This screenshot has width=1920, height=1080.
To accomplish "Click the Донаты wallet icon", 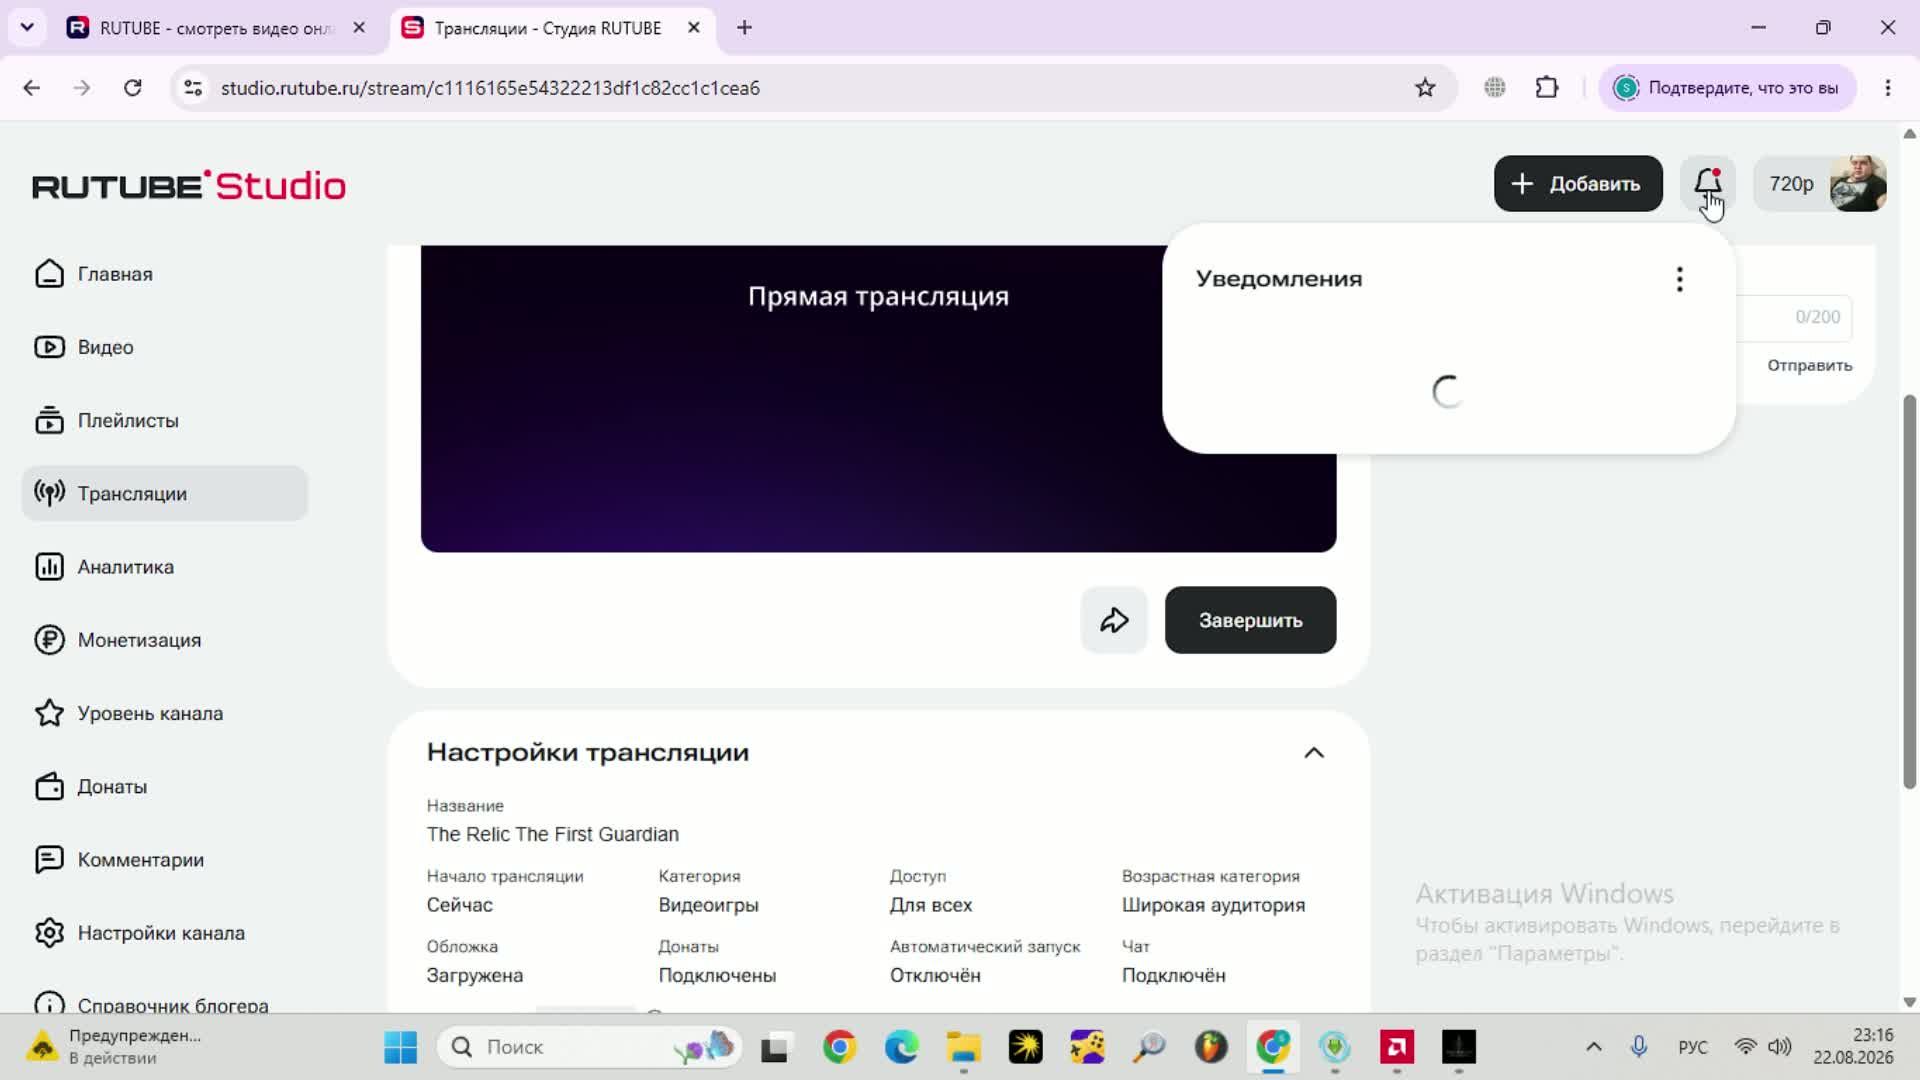I will coord(49,787).
